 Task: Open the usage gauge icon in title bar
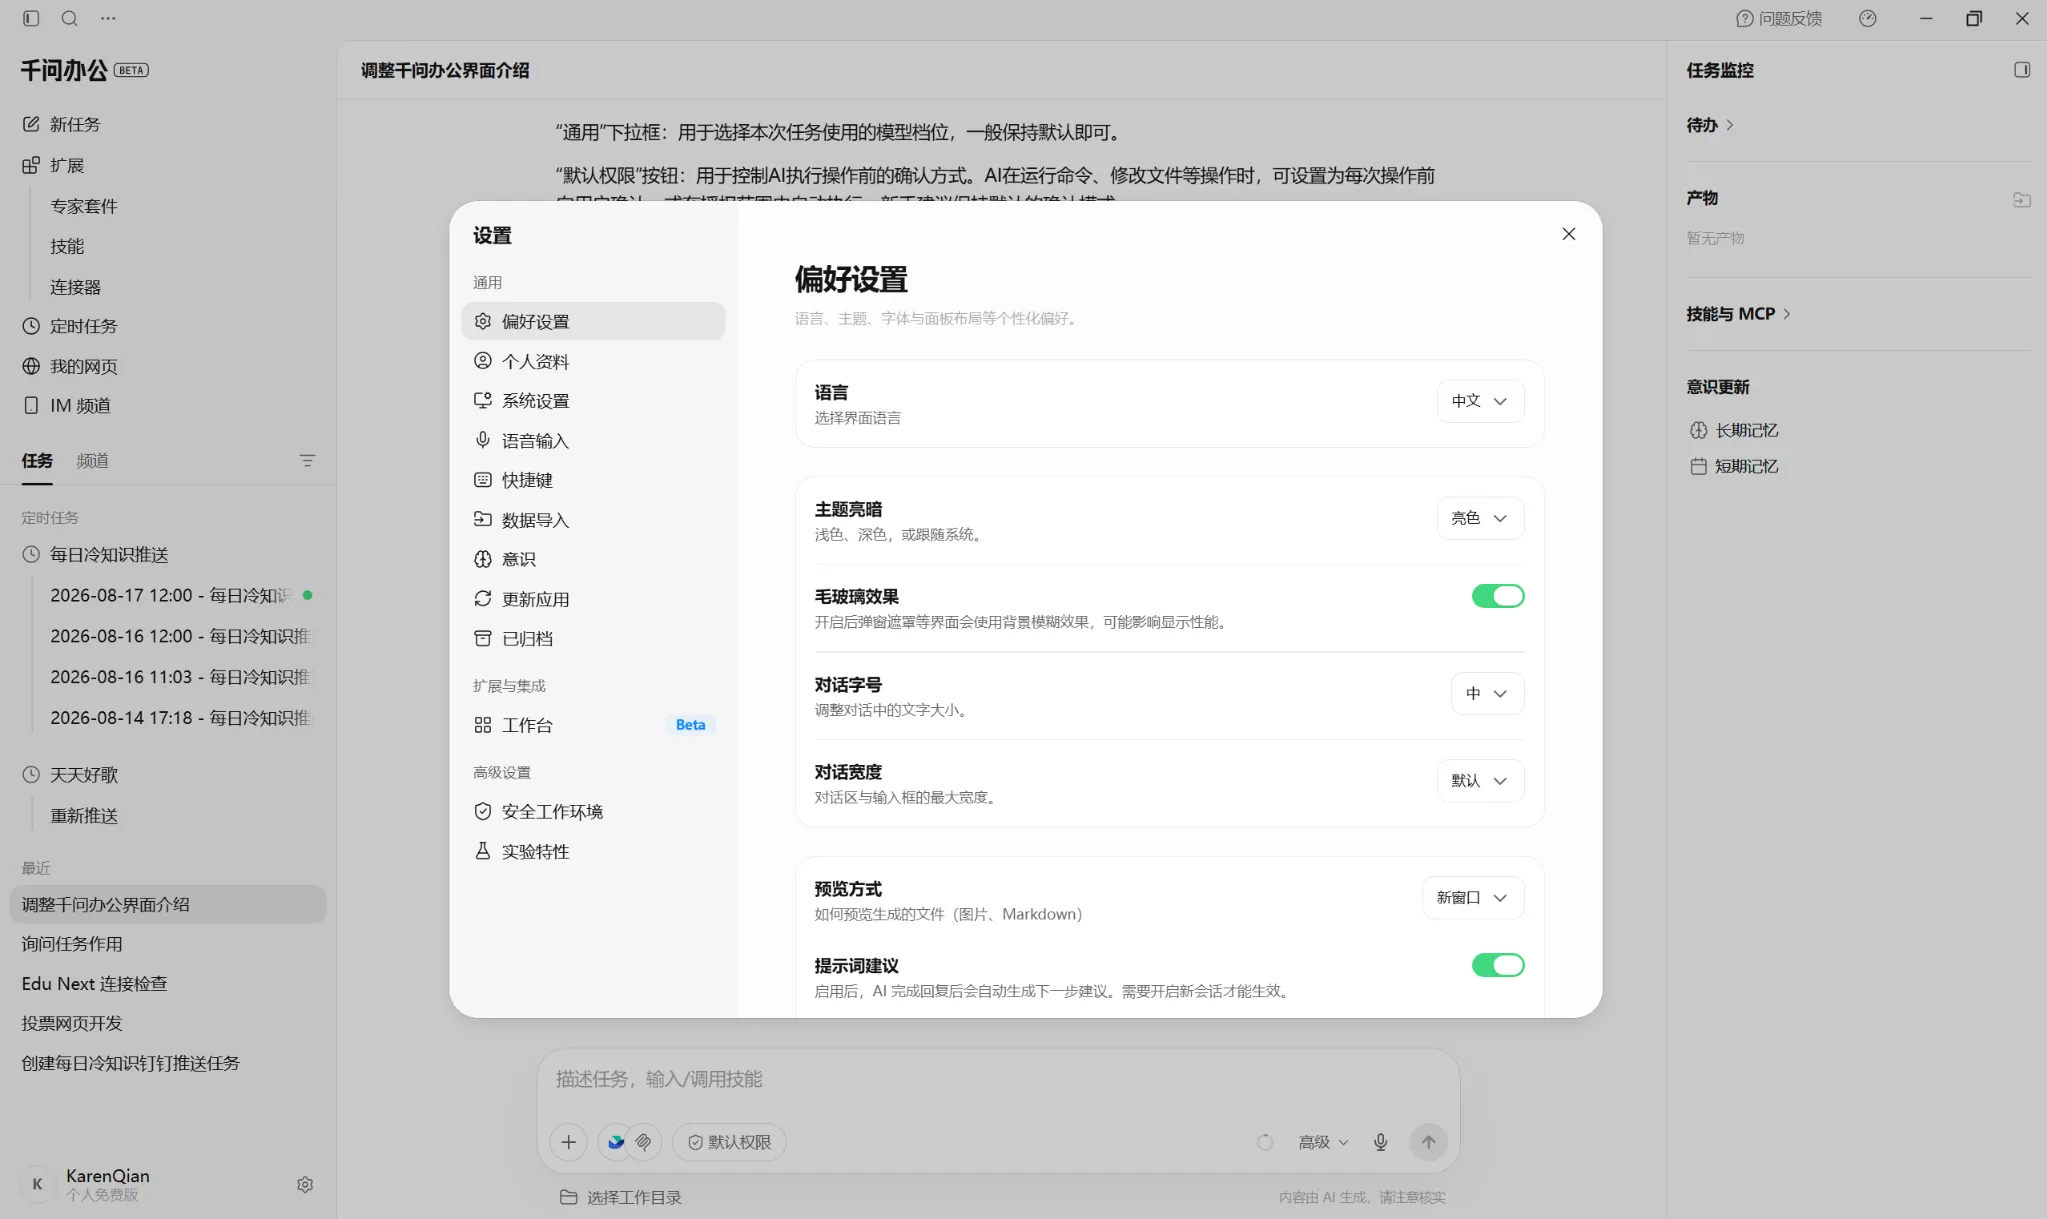tap(1867, 18)
